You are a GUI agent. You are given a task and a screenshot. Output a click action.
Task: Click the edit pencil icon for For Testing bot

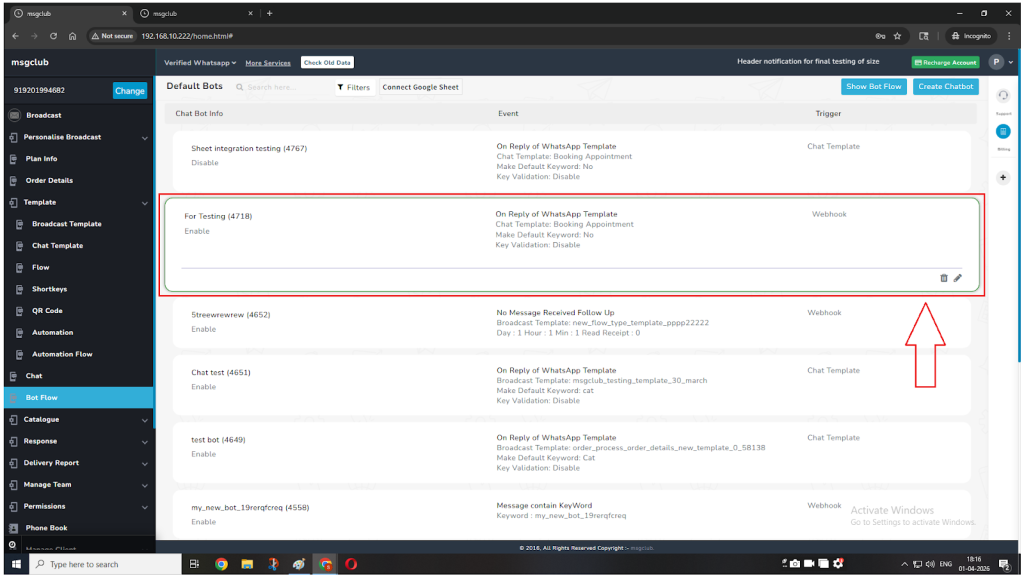click(x=957, y=278)
